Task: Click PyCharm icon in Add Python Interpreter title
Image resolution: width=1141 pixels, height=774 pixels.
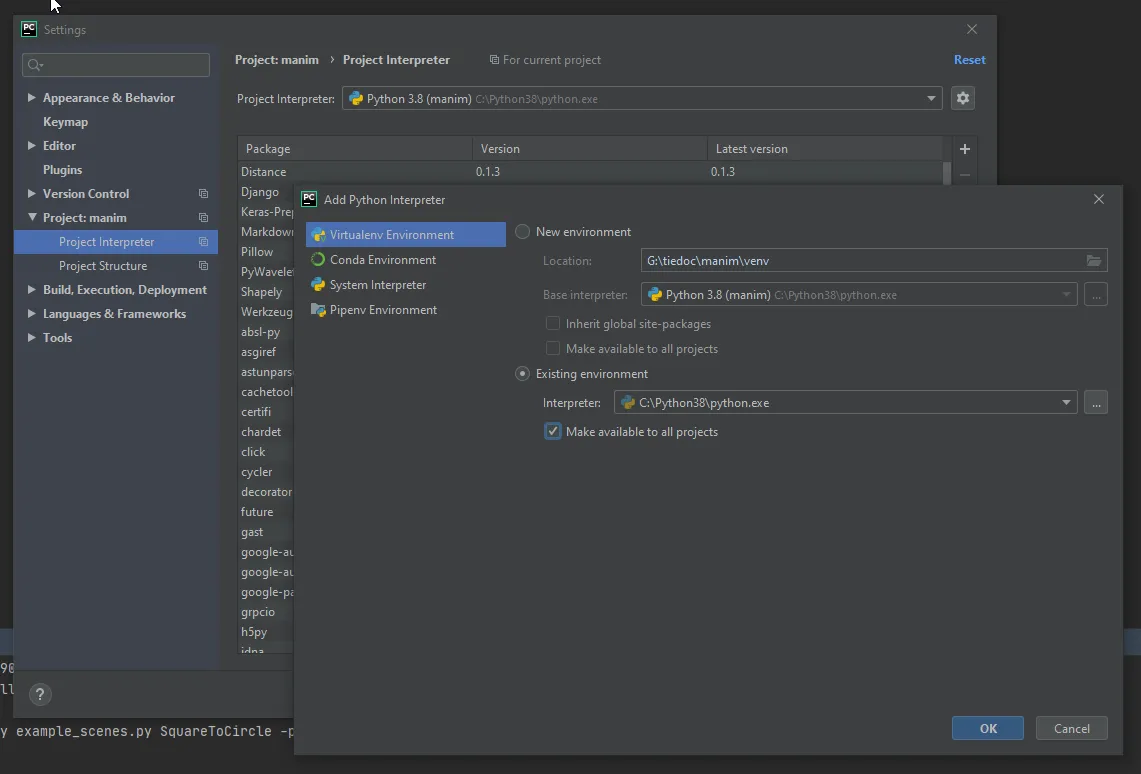Action: pyautogui.click(x=309, y=199)
